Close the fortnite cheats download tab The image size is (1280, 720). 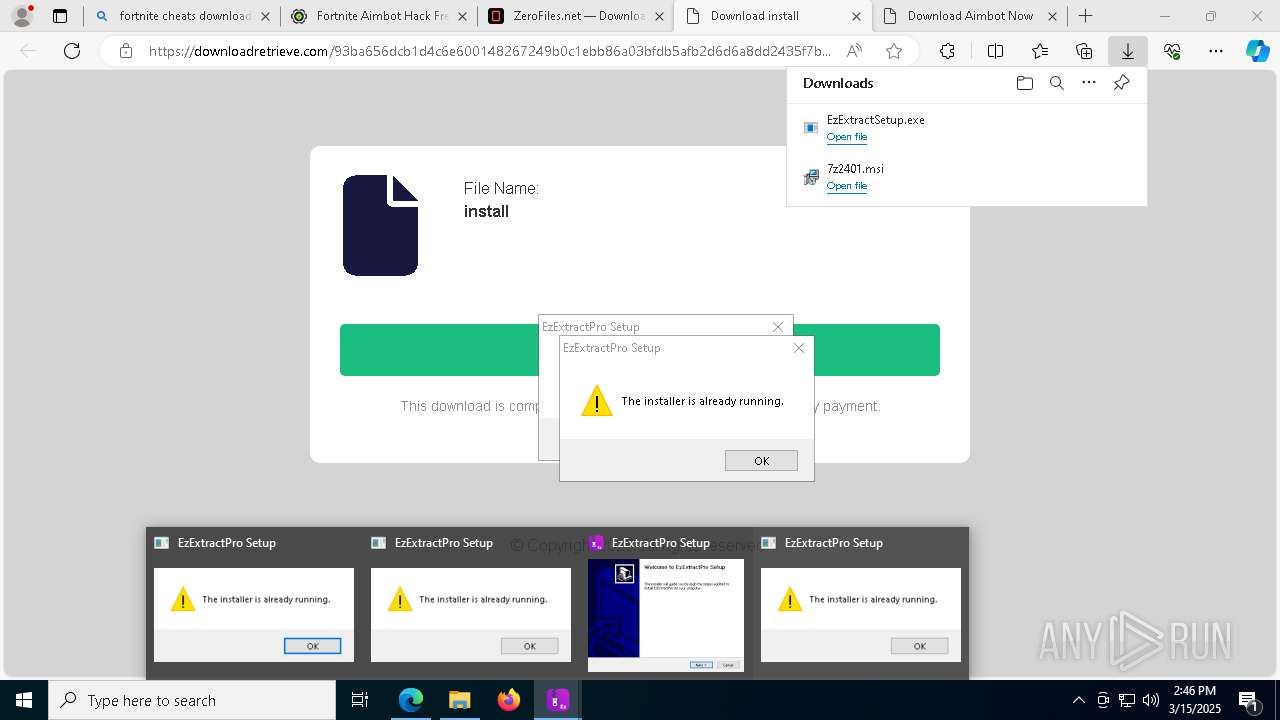pos(265,16)
